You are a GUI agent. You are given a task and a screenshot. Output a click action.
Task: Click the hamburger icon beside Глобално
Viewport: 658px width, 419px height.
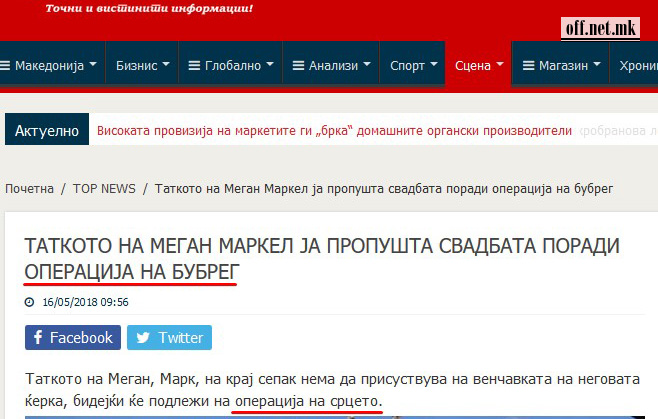[194, 65]
